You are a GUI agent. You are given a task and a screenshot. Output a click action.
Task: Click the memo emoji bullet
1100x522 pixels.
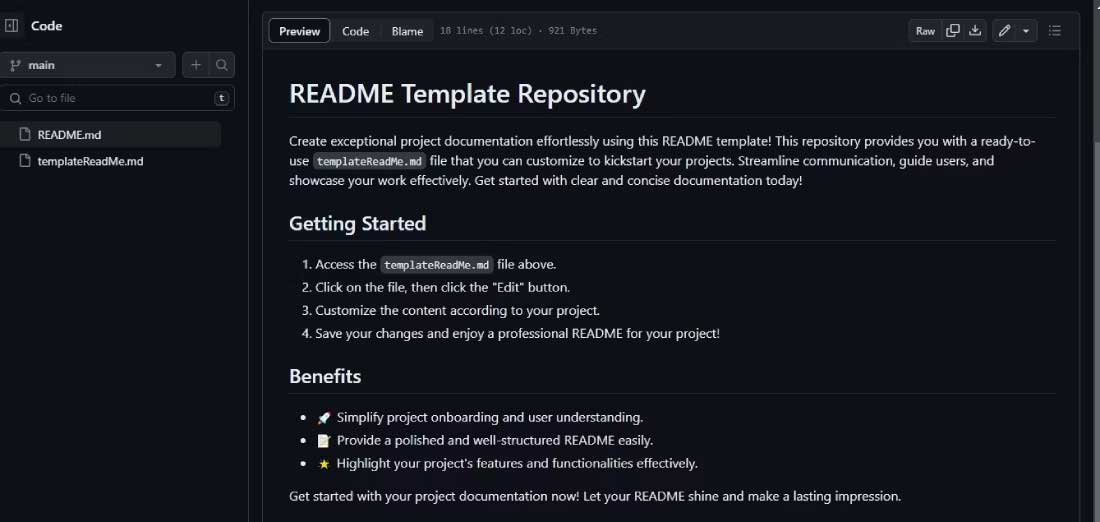coord(323,441)
